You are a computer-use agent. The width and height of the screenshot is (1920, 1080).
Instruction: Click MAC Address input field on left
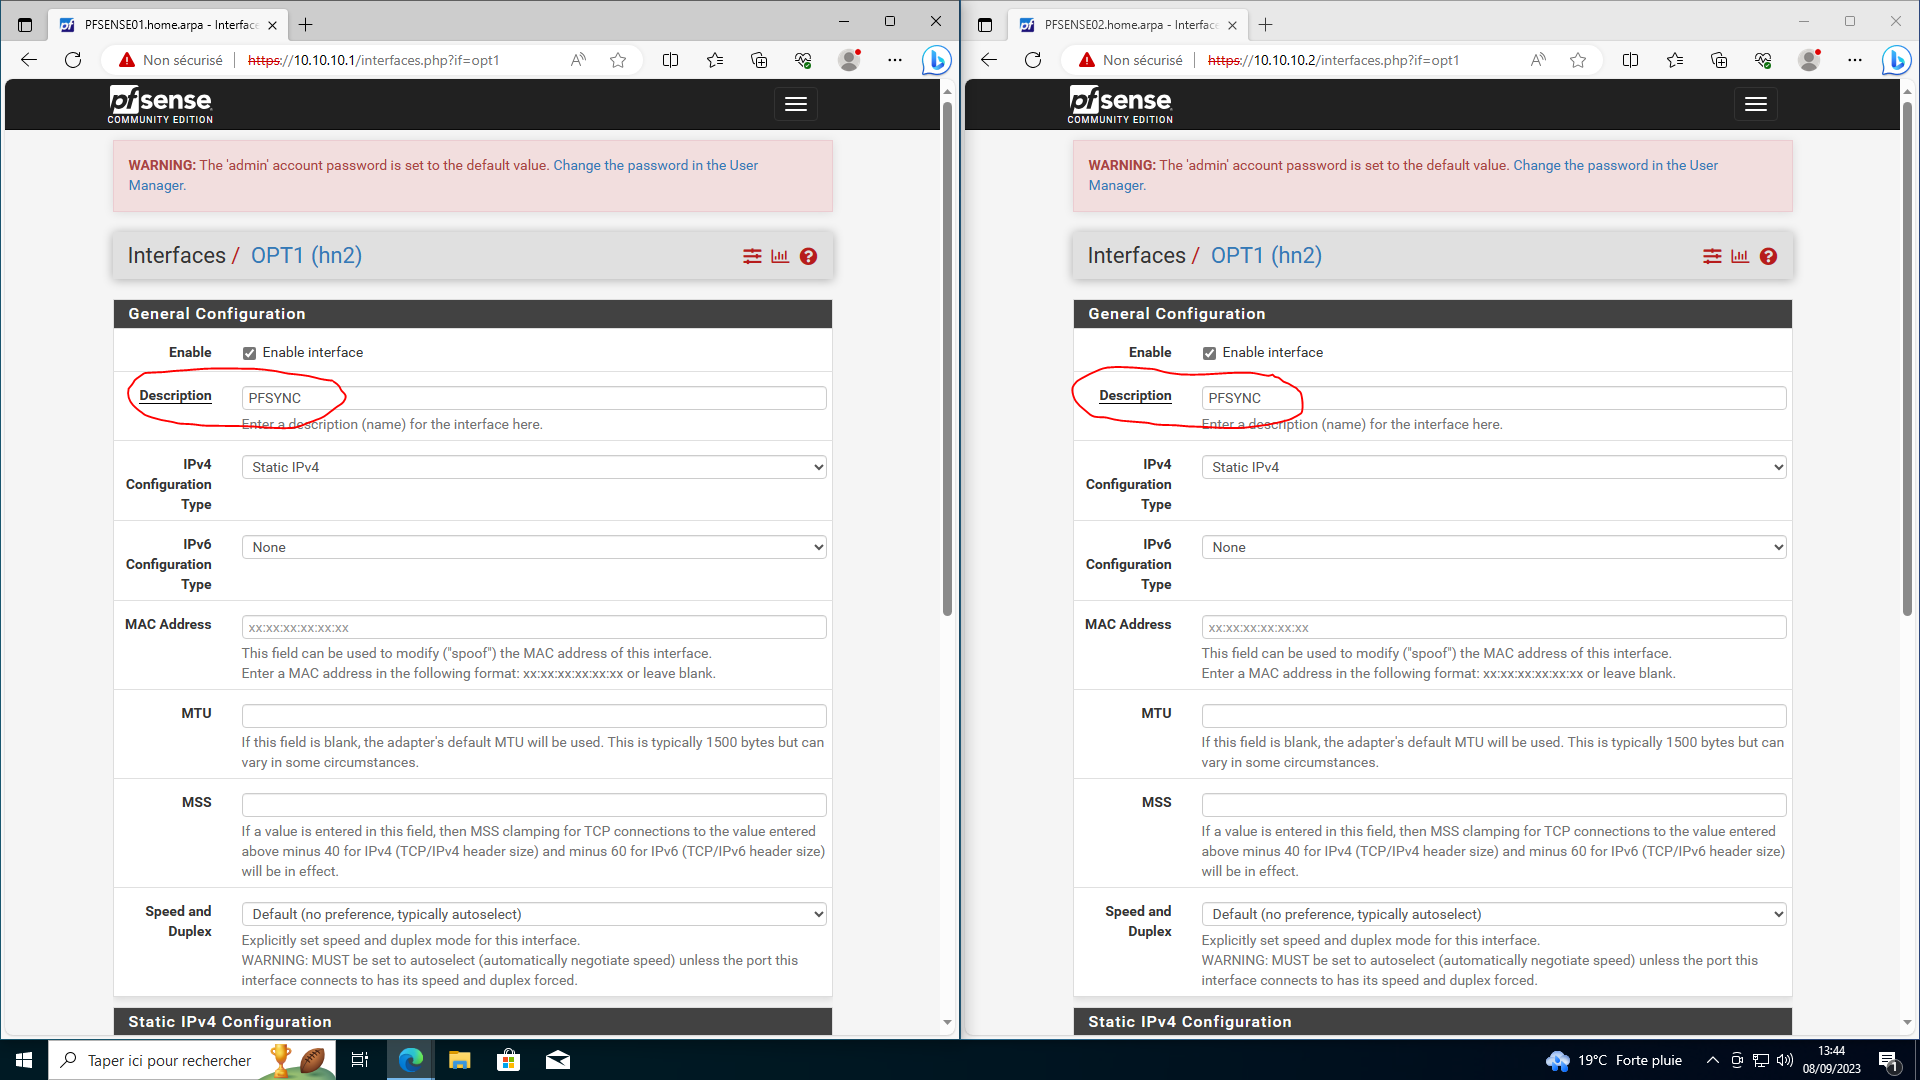(x=533, y=628)
